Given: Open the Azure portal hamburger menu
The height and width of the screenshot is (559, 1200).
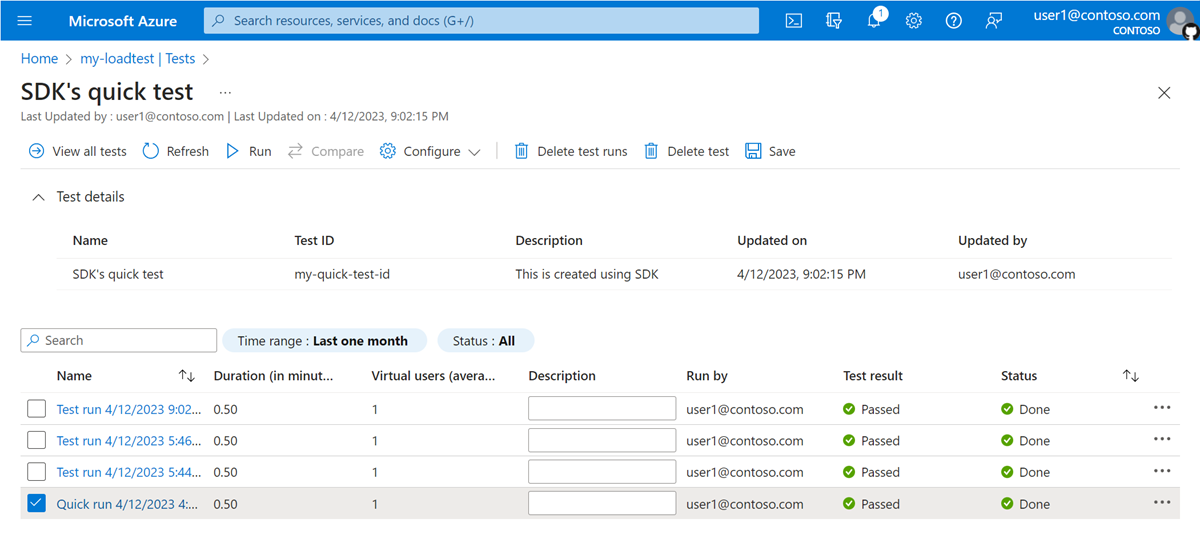Looking at the screenshot, I should point(25,20).
